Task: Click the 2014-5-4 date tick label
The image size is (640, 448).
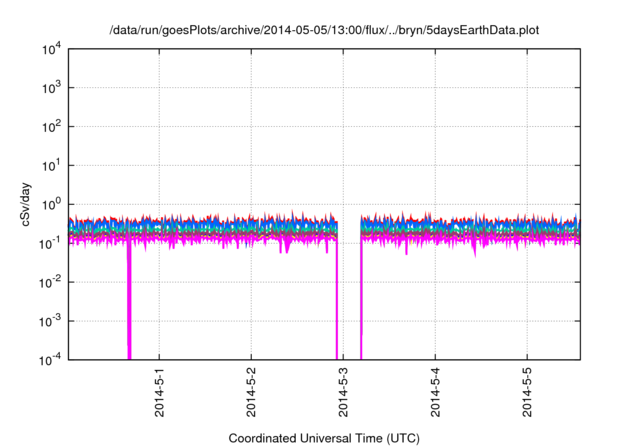Action: click(x=436, y=392)
